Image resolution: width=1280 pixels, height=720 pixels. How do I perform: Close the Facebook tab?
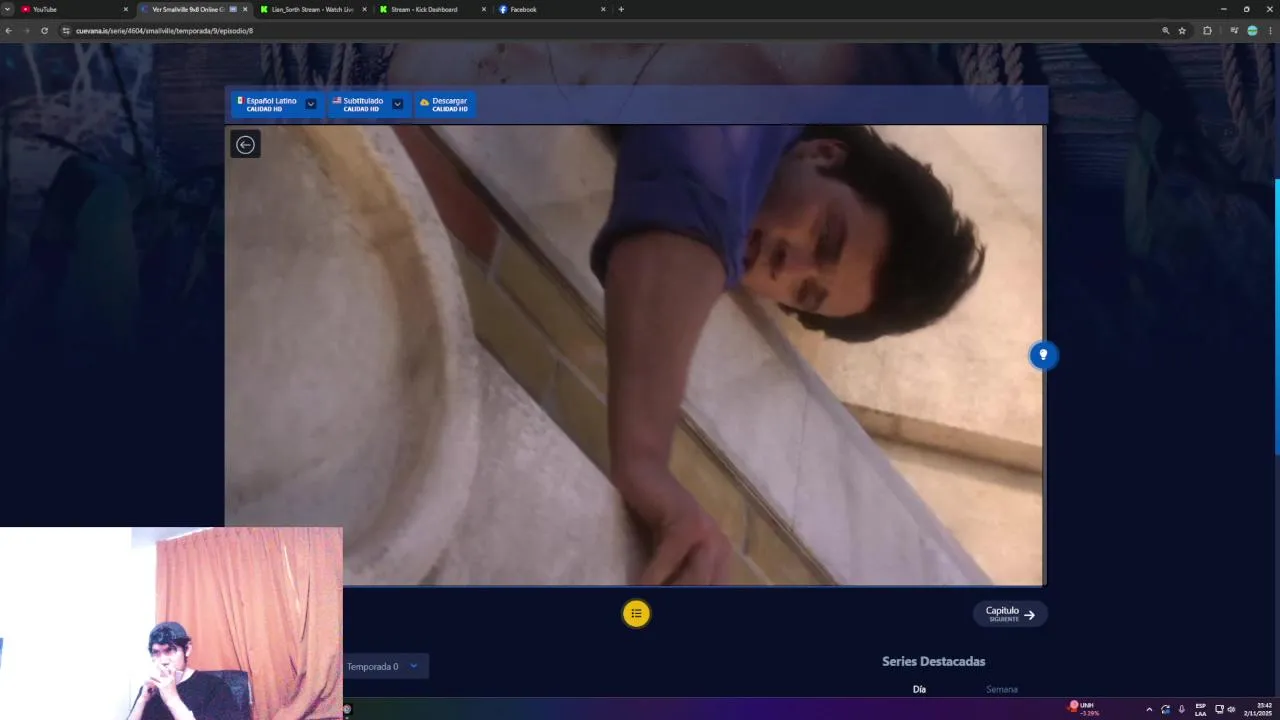(x=603, y=9)
